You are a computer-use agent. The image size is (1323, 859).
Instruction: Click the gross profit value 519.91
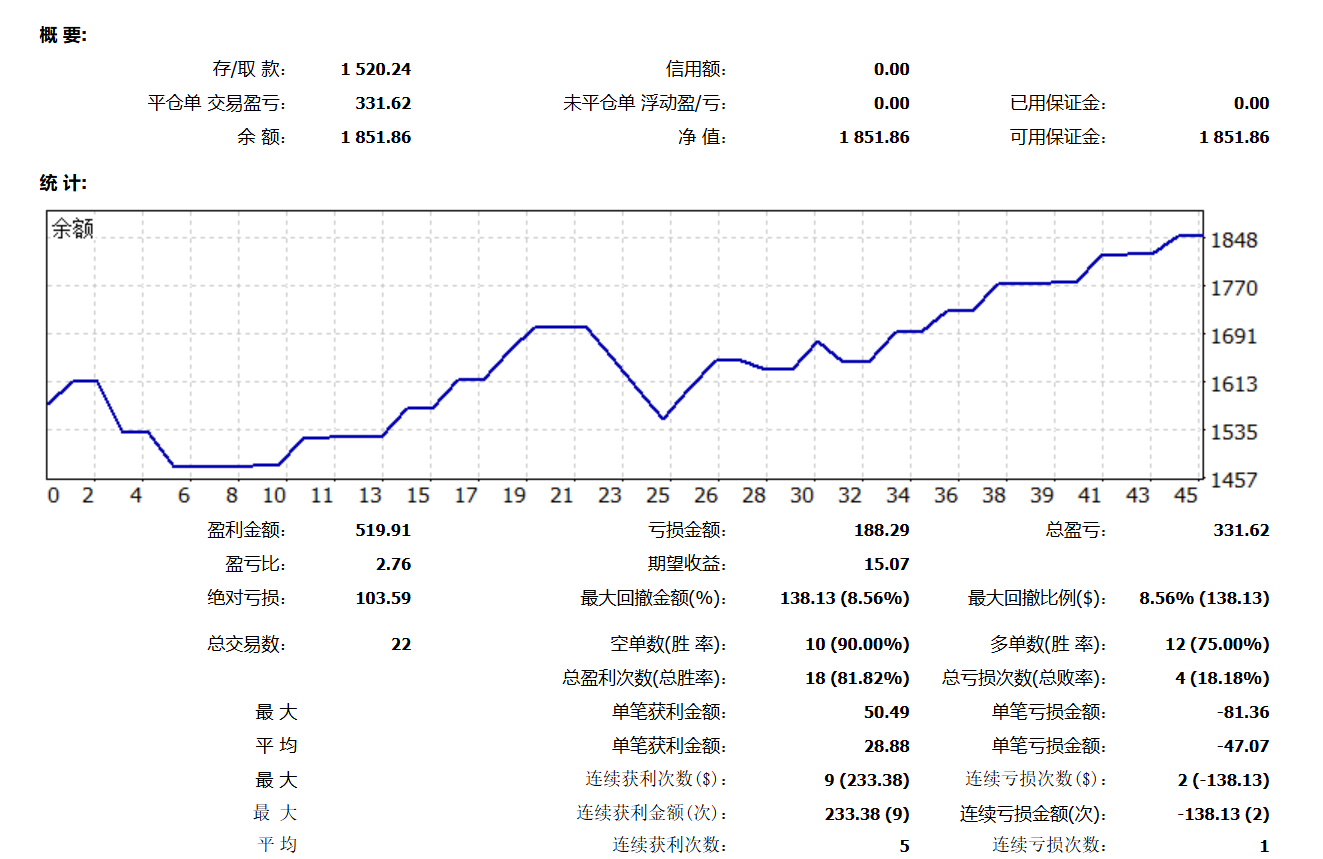(383, 530)
